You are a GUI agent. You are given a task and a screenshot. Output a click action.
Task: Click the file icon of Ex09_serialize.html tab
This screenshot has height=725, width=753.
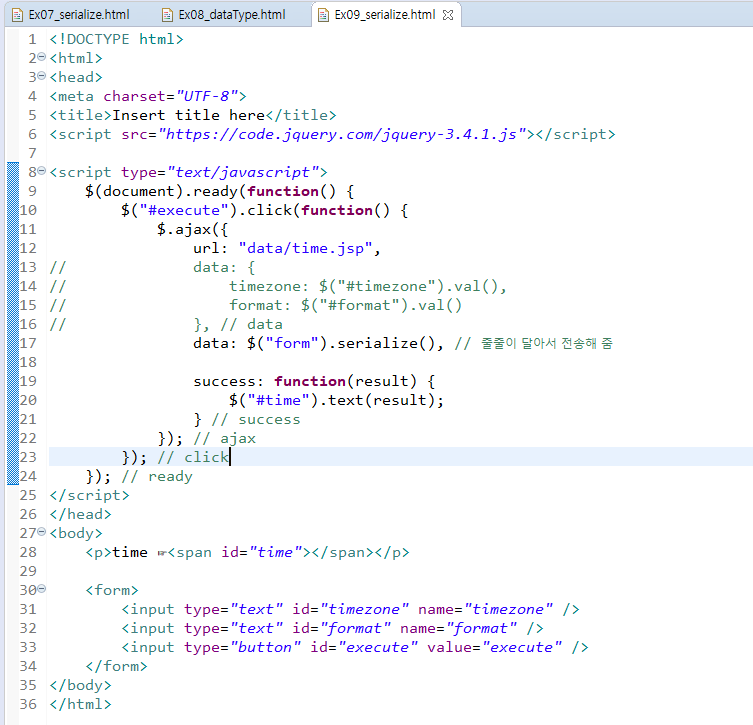click(x=323, y=15)
